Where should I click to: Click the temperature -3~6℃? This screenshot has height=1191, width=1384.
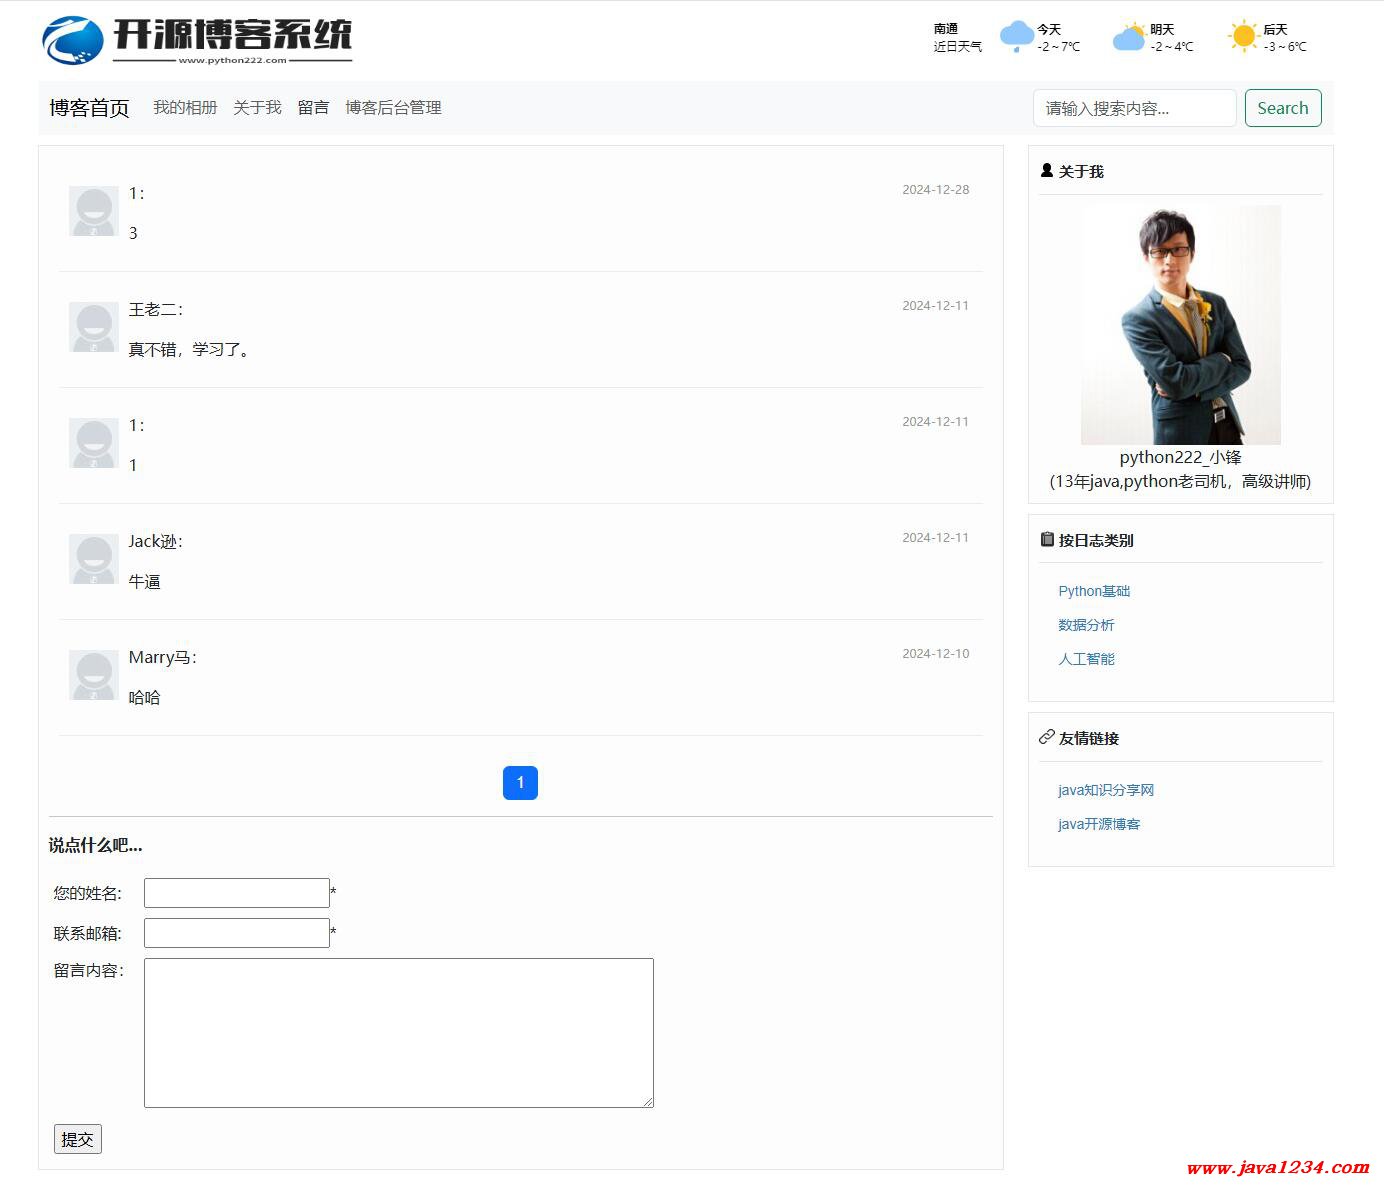tap(1284, 46)
